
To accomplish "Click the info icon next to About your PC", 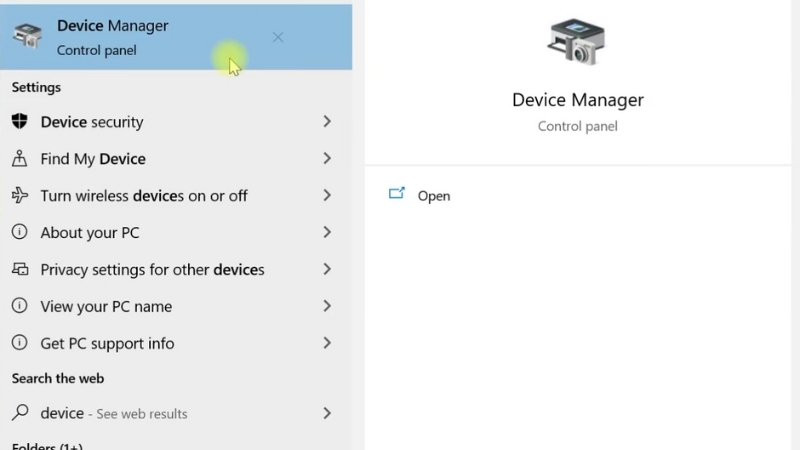I will 19,233.
